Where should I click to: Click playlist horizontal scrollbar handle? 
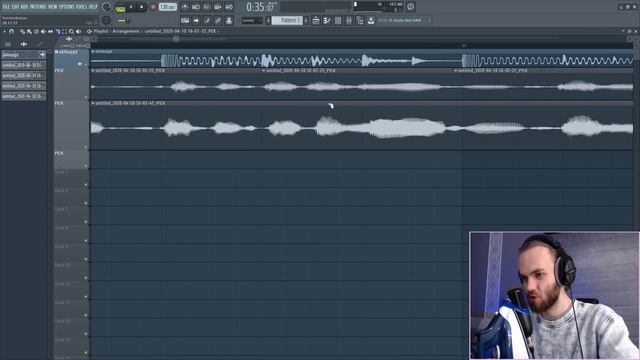(176, 39)
